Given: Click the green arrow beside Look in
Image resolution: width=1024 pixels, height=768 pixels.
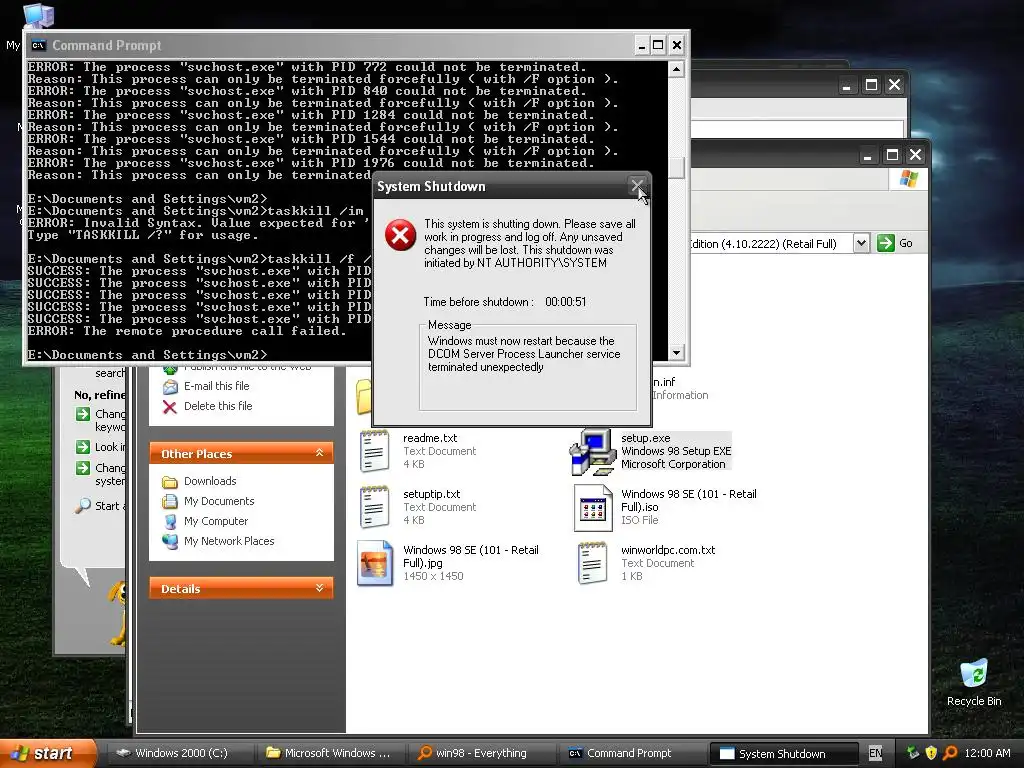Looking at the screenshot, I should point(82,447).
